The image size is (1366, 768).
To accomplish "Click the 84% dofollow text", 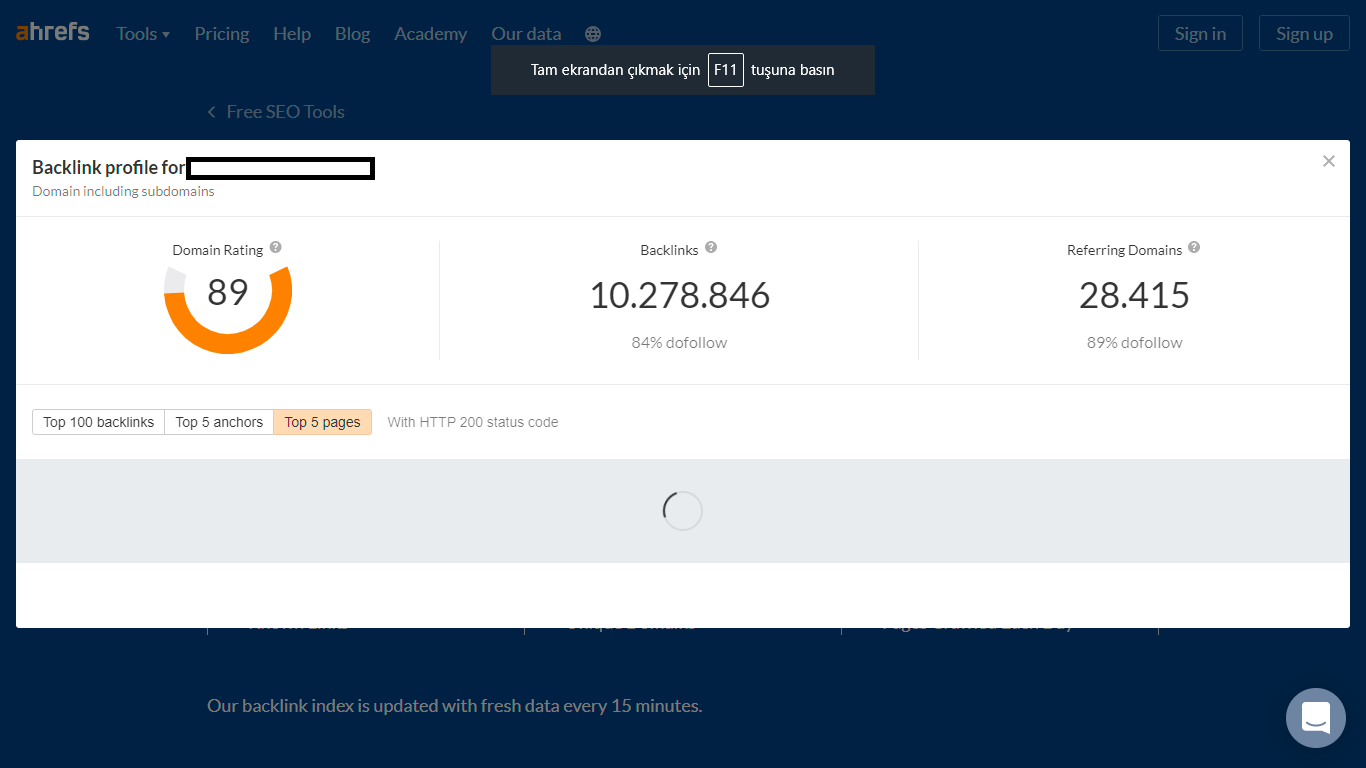I will pos(679,343).
